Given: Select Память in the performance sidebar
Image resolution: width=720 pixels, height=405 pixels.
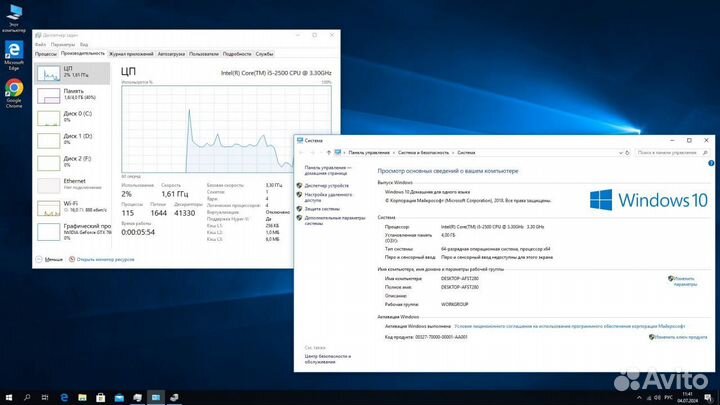Looking at the screenshot, I should point(72,96).
